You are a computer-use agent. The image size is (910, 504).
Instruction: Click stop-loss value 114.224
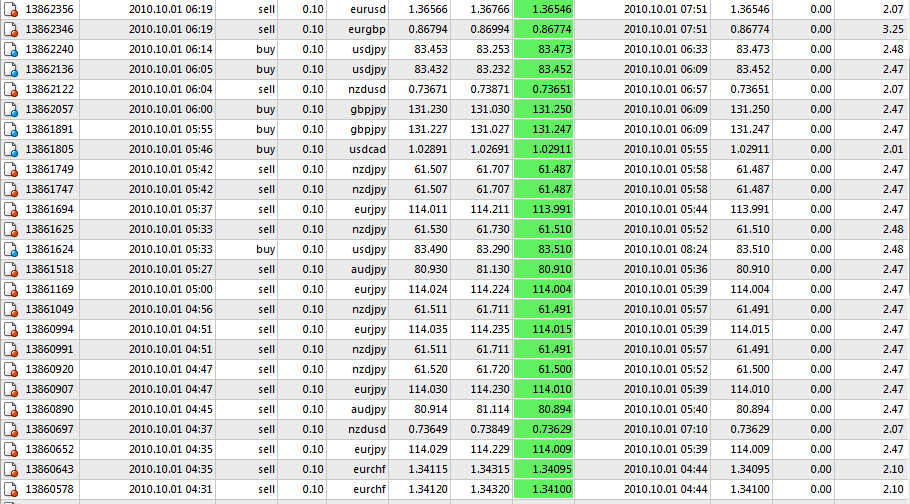coord(490,289)
